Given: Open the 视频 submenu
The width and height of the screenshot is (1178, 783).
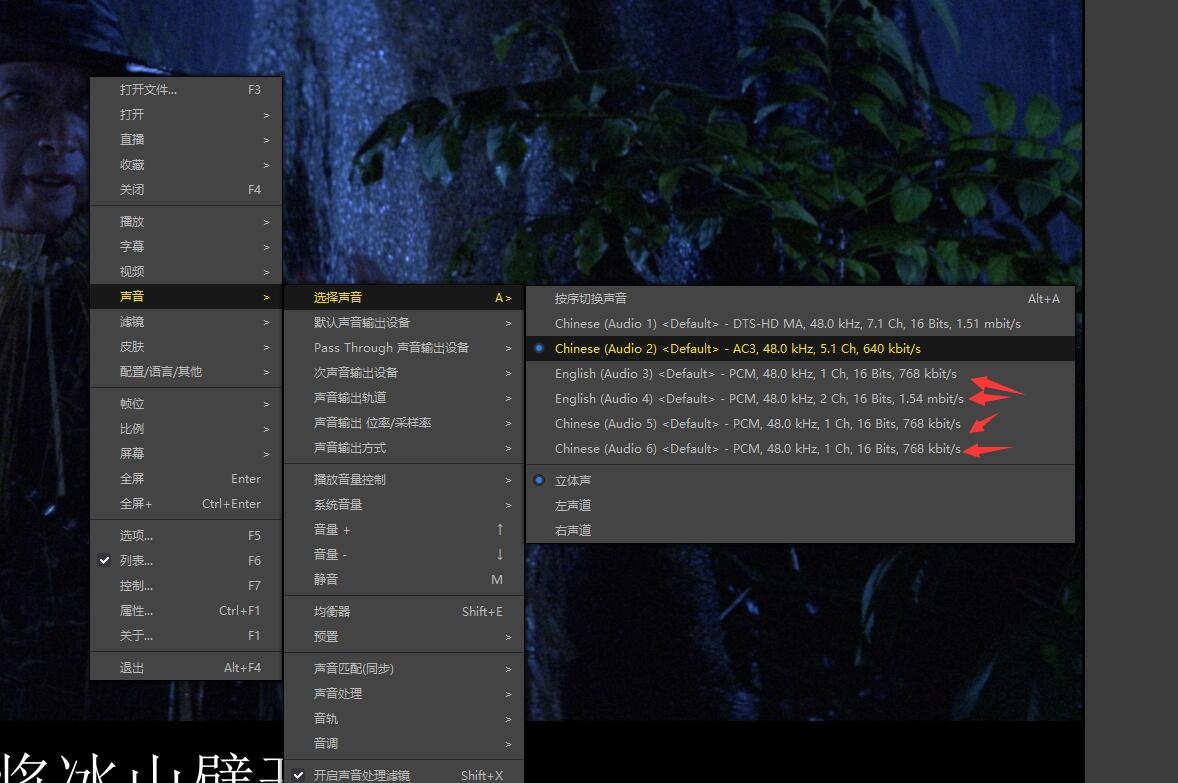Looking at the screenshot, I should point(186,271).
